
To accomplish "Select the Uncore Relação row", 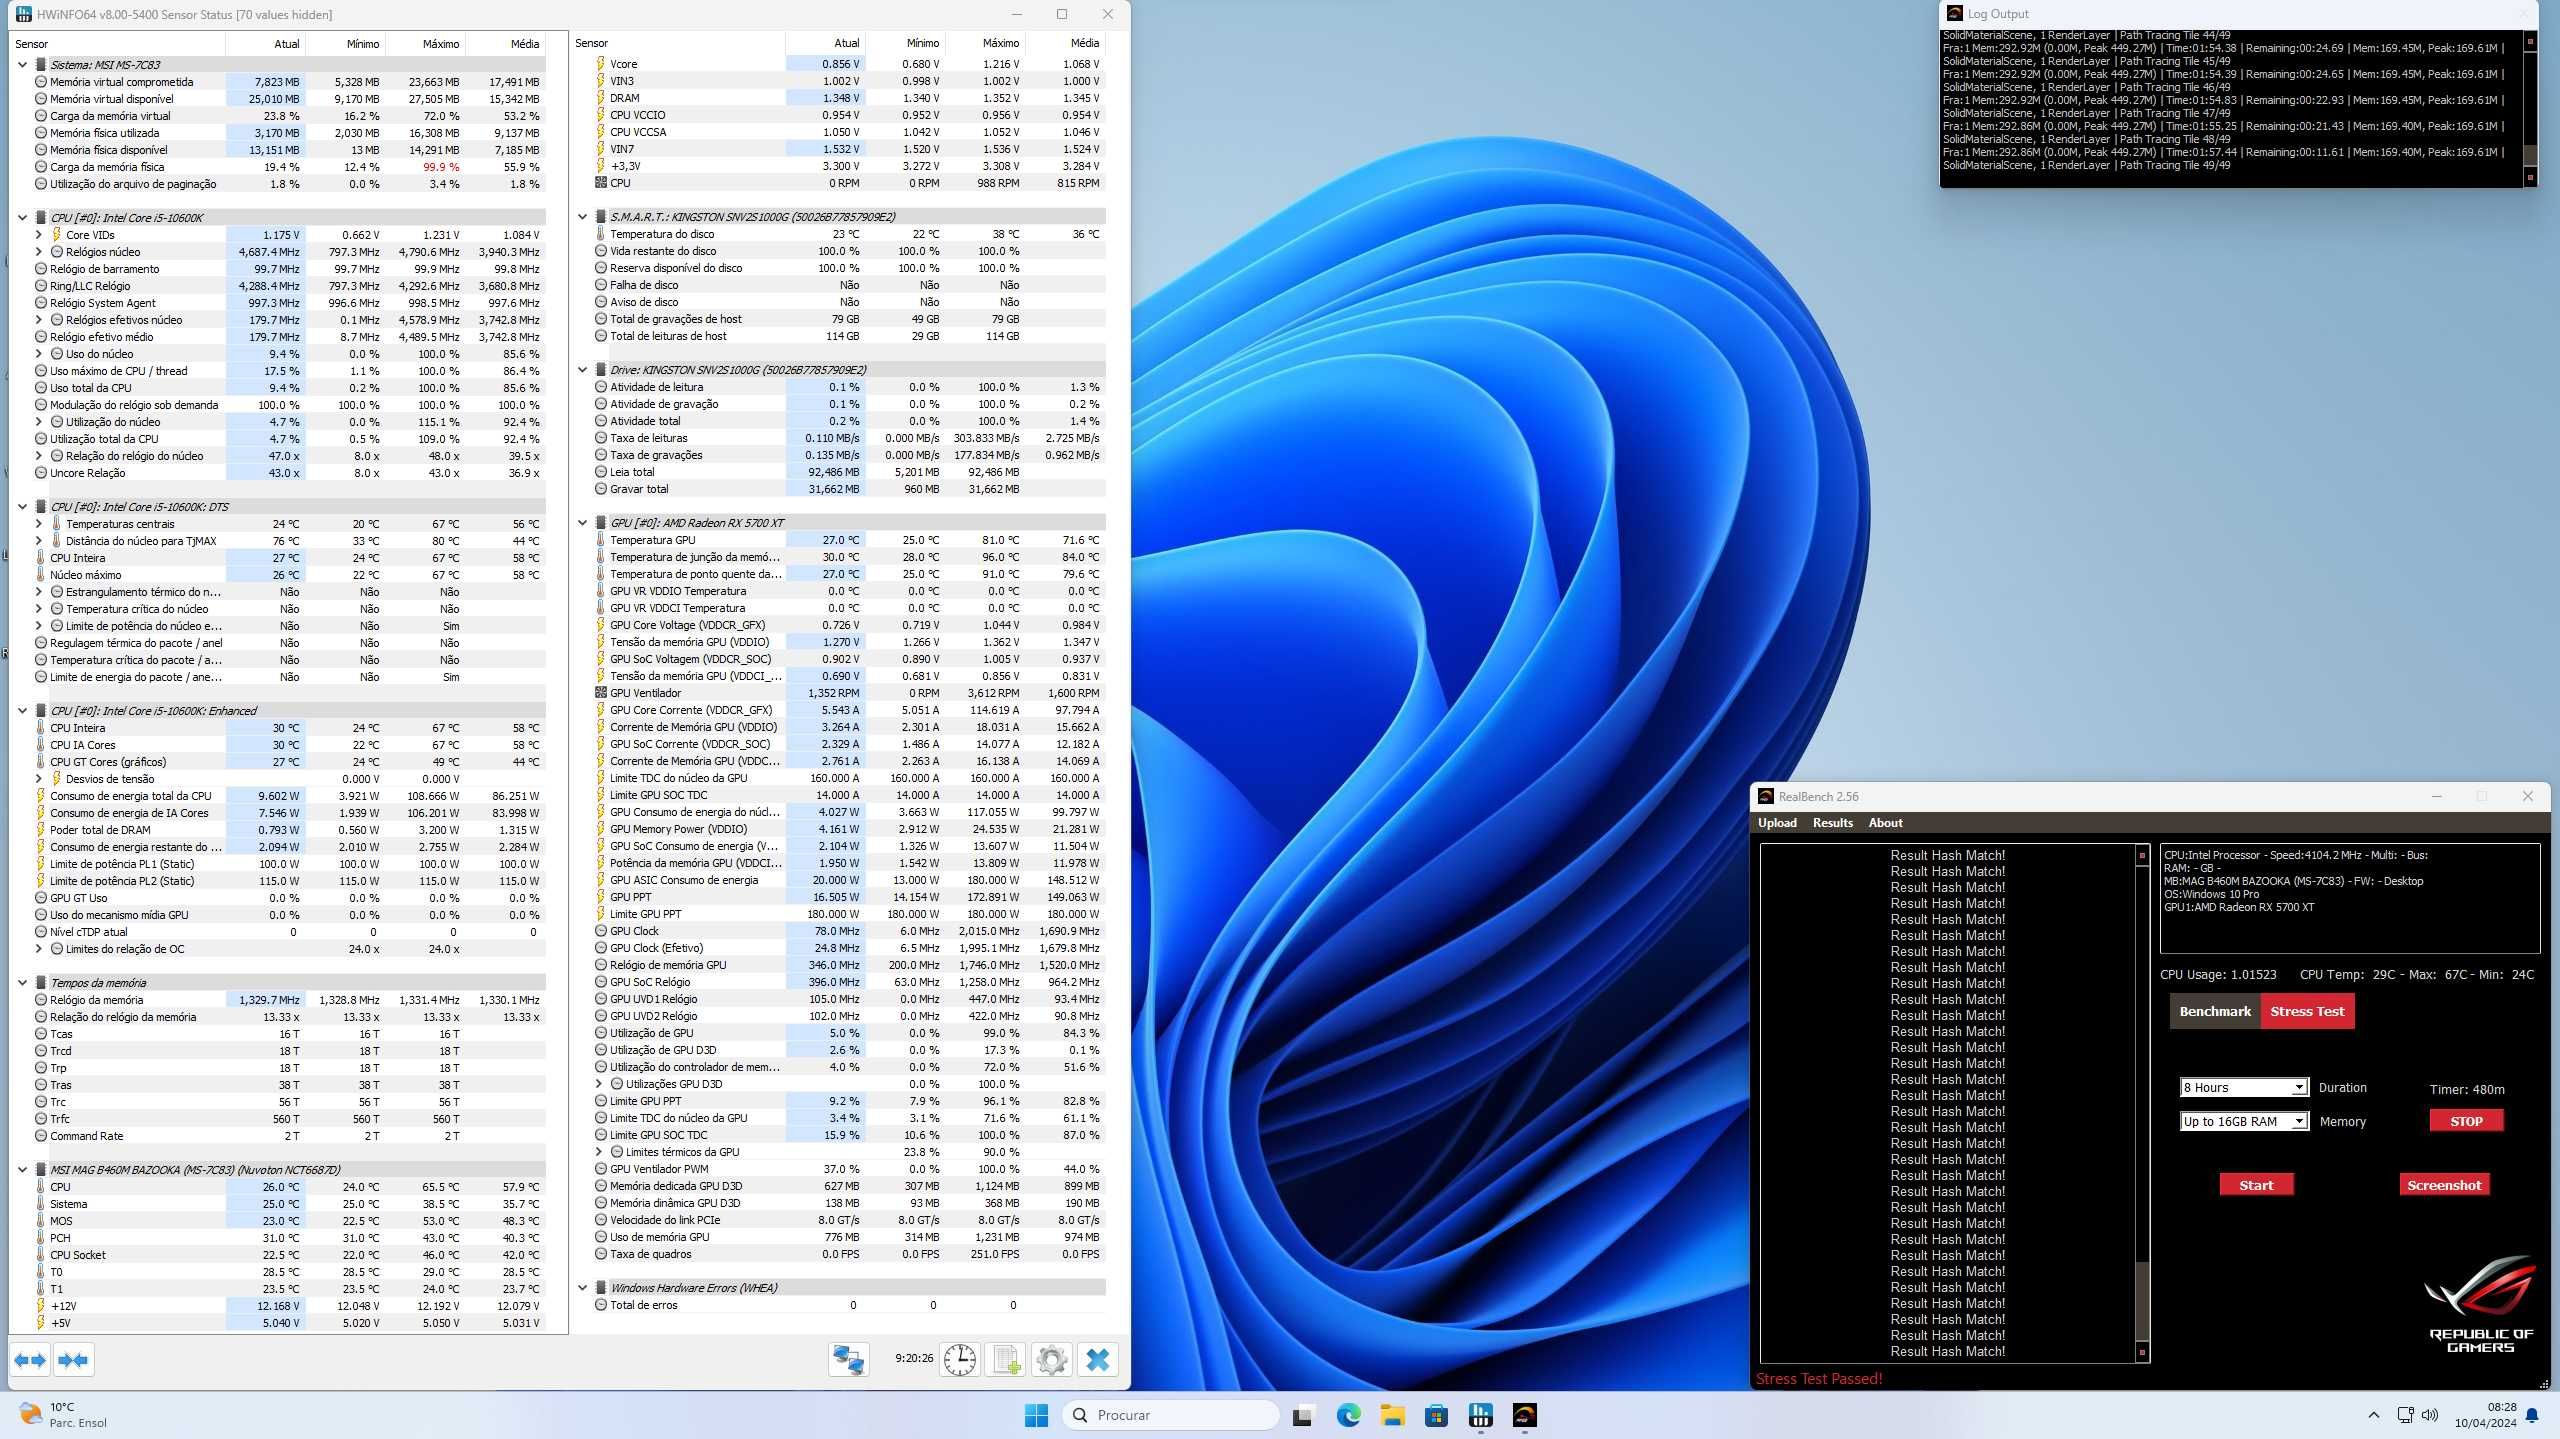I will [288, 473].
